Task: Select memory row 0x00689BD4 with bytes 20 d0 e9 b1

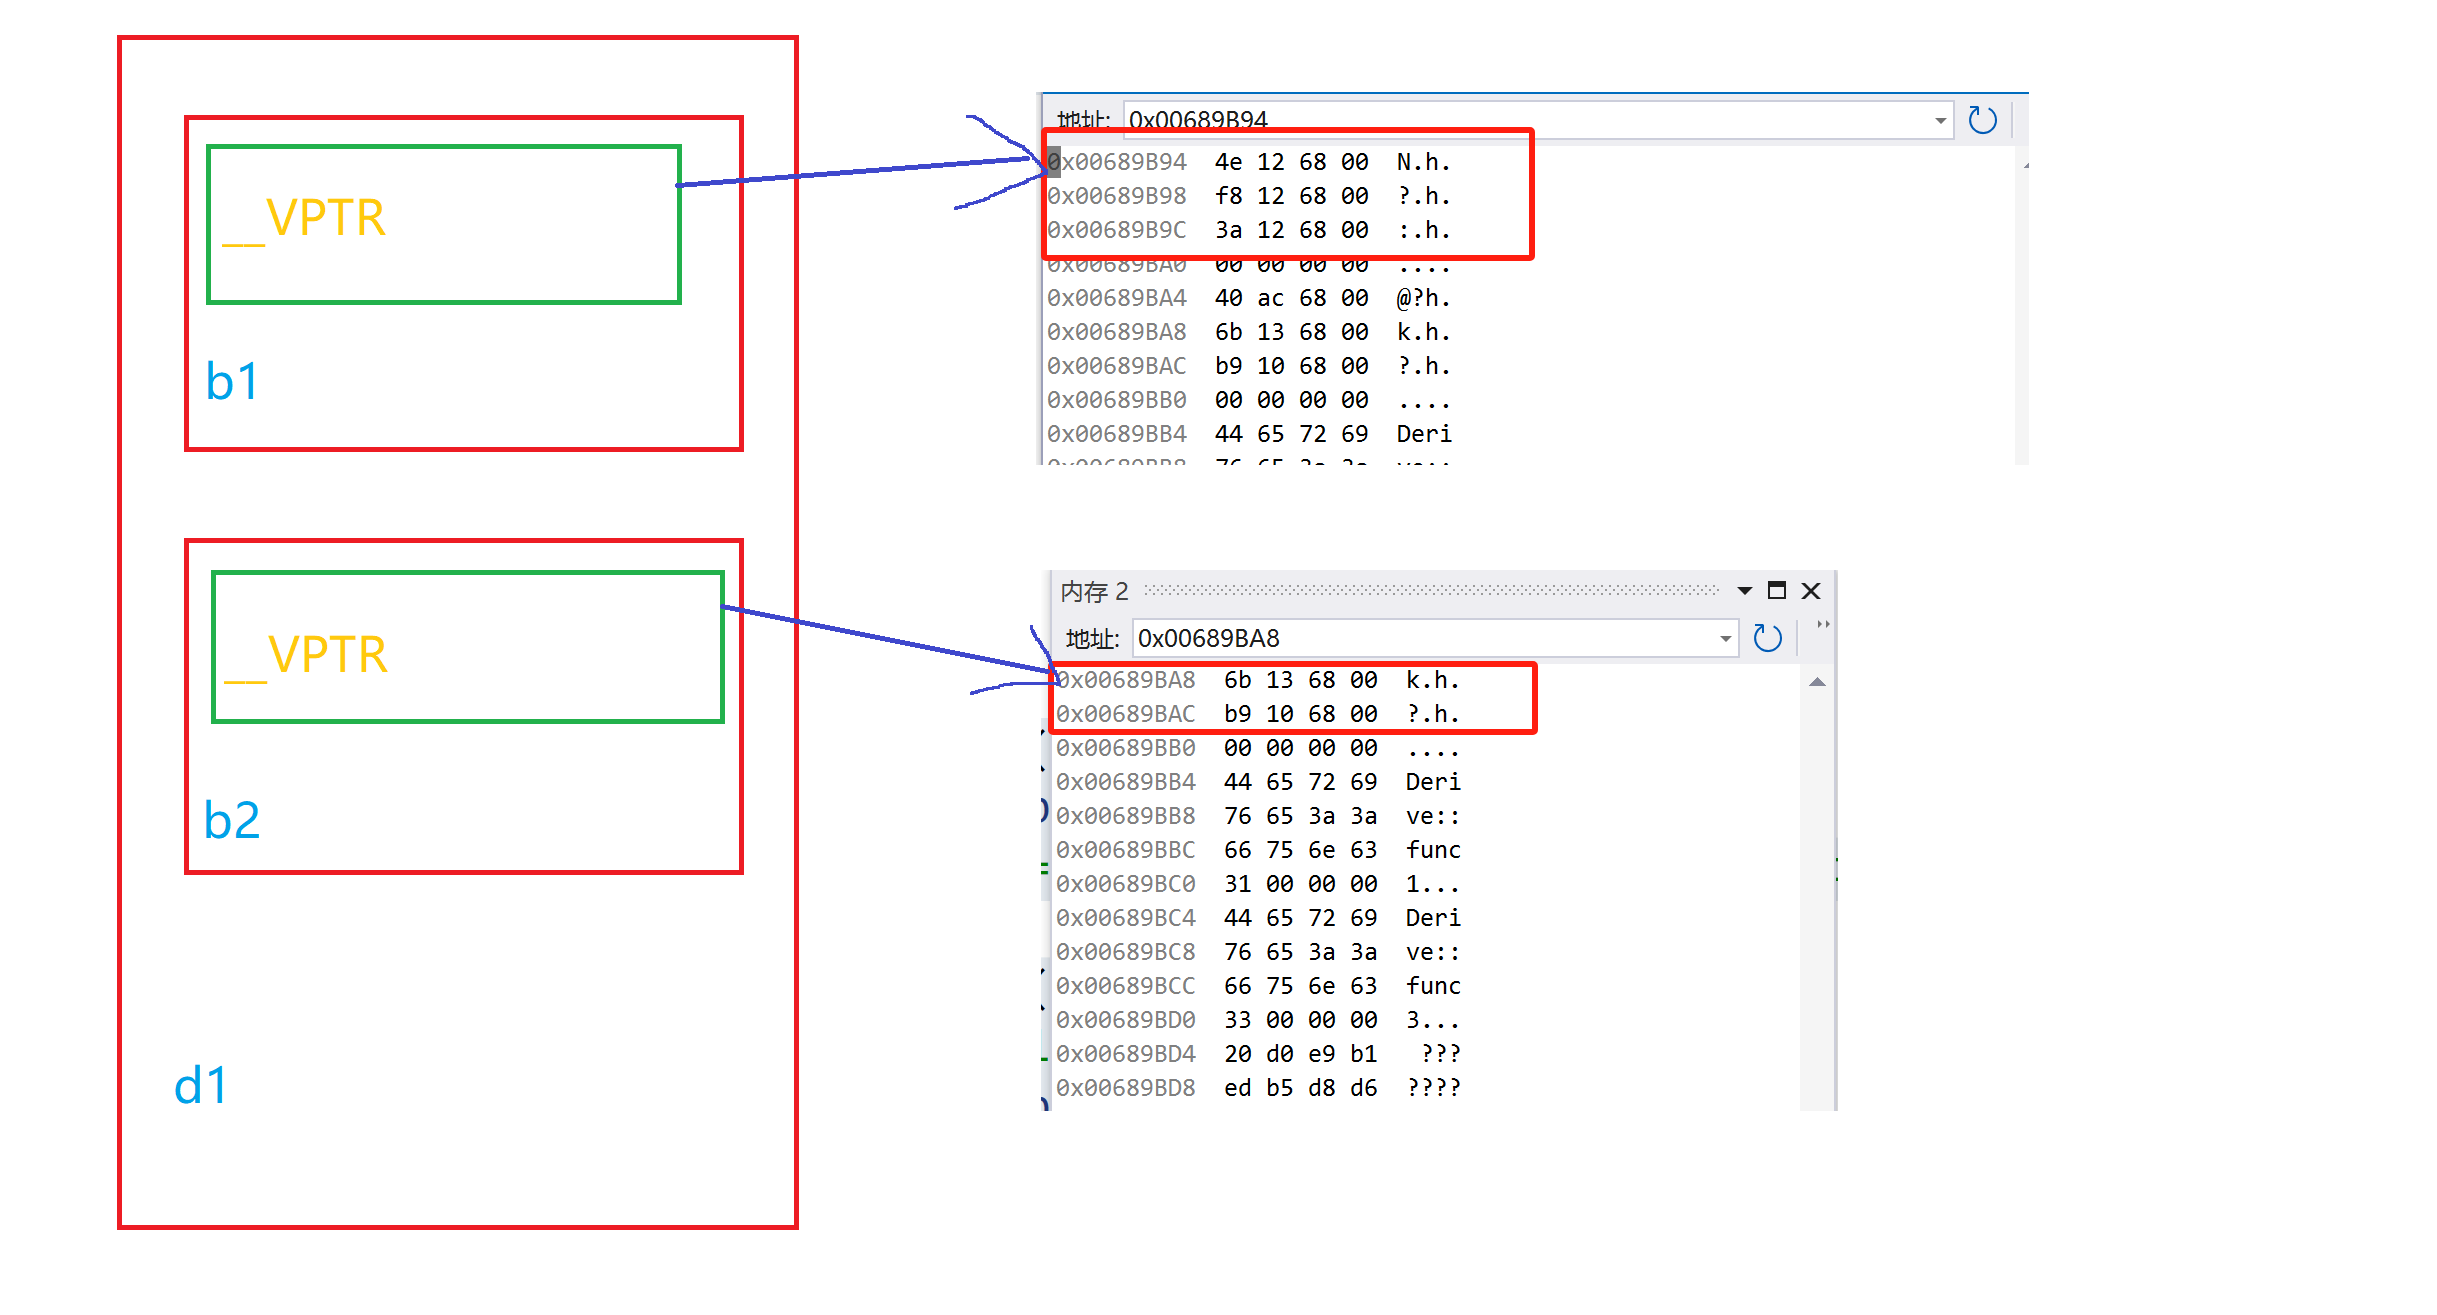Action: tap(1258, 1054)
